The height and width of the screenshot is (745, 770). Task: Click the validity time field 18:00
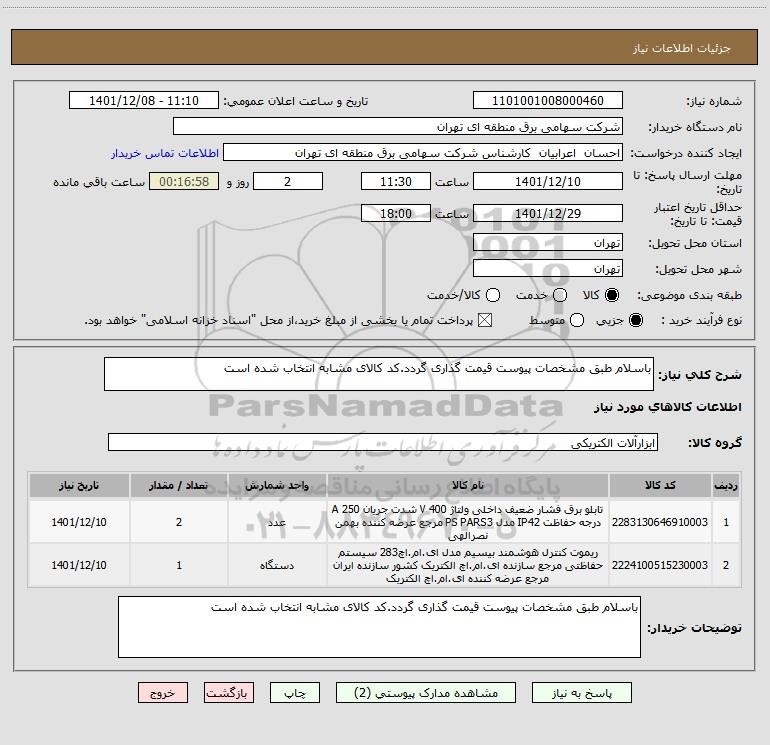click(x=396, y=213)
